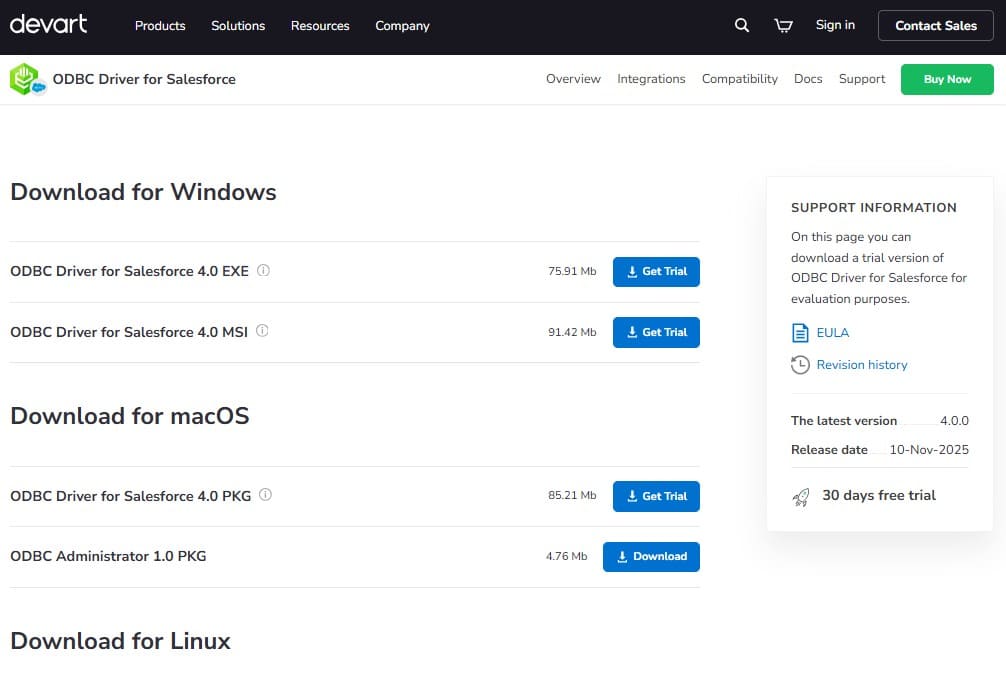Open the Company menu
Viewport: 1006px width, 681px height.
[x=402, y=26]
